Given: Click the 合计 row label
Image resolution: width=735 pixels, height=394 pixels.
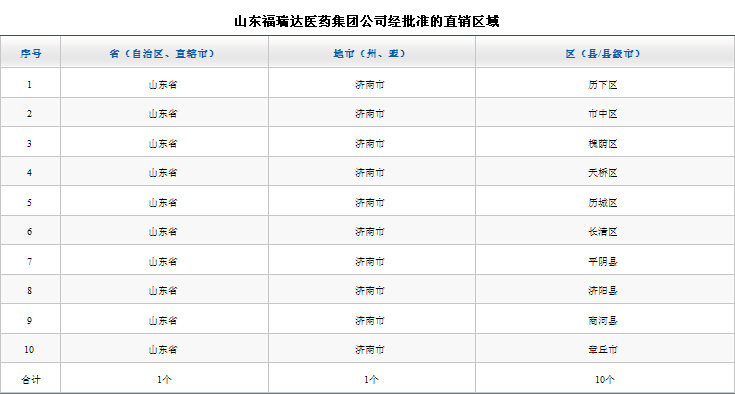Looking at the screenshot, I should point(31,379).
